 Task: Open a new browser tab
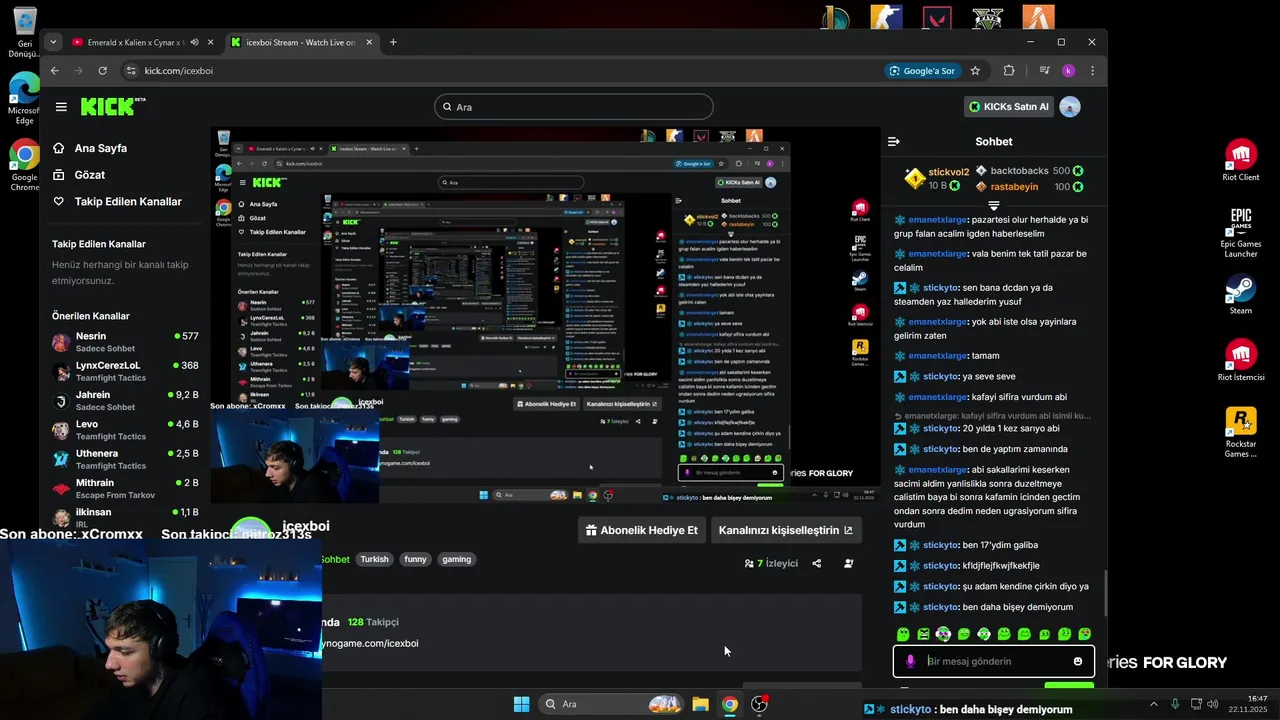tap(393, 42)
